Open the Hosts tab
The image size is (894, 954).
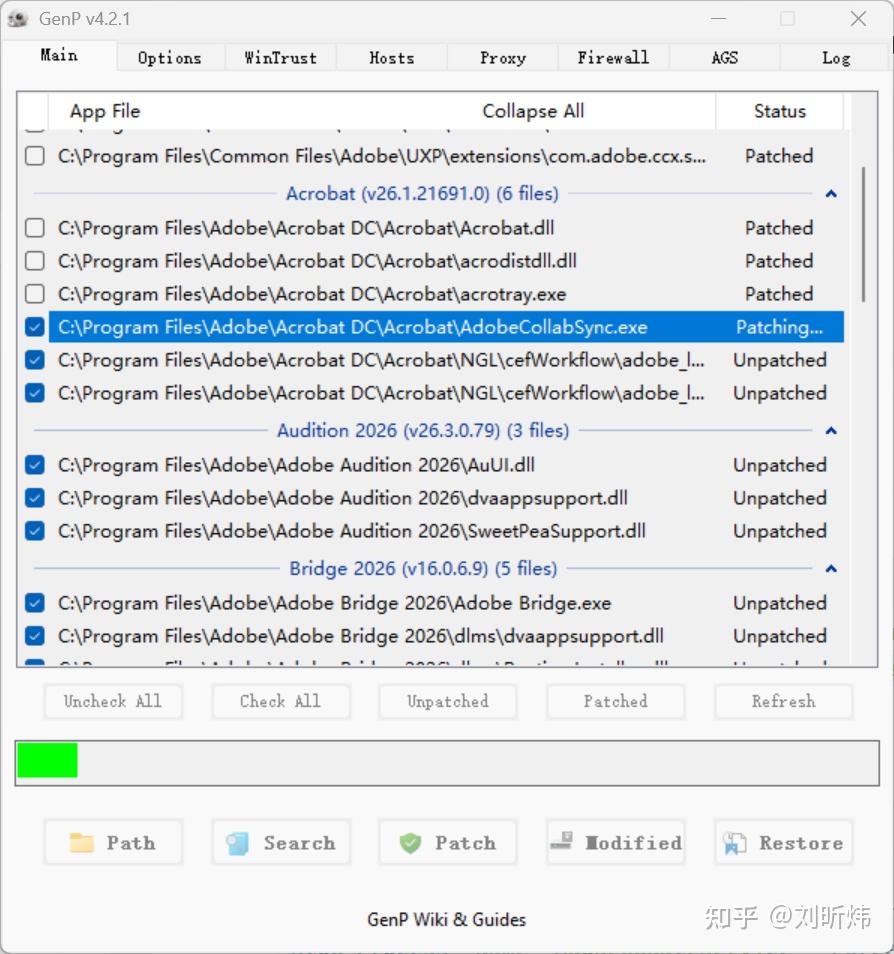391,58
